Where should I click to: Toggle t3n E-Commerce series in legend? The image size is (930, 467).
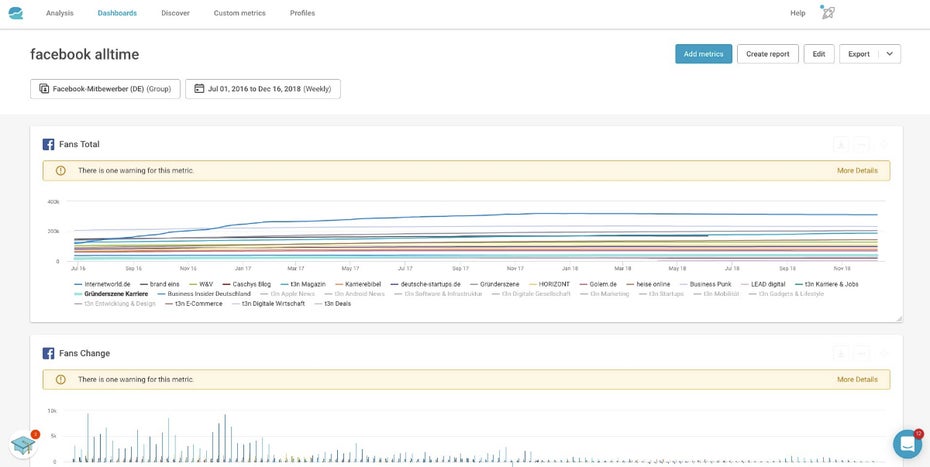tap(193, 303)
